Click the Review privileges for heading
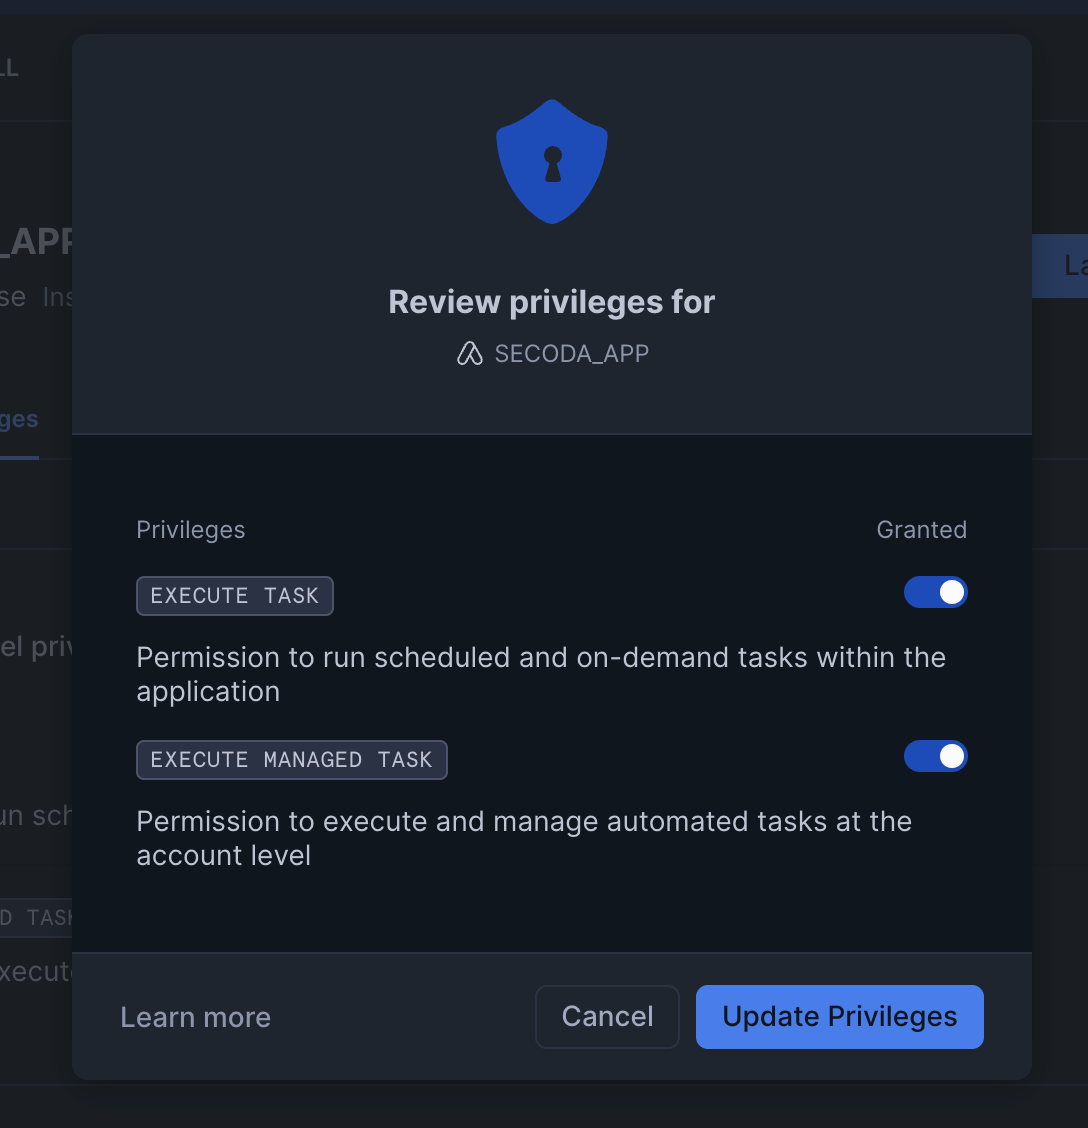The image size is (1088, 1128). click(551, 302)
